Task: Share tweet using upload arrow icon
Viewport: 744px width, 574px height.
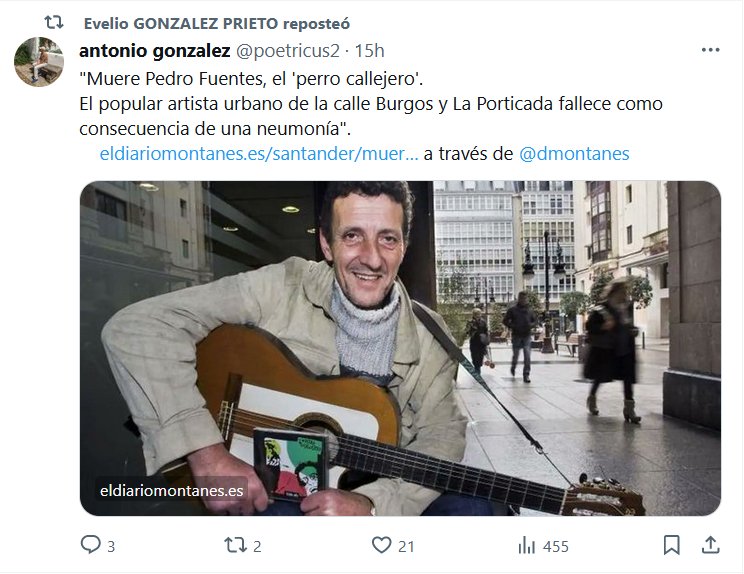Action: (x=710, y=545)
